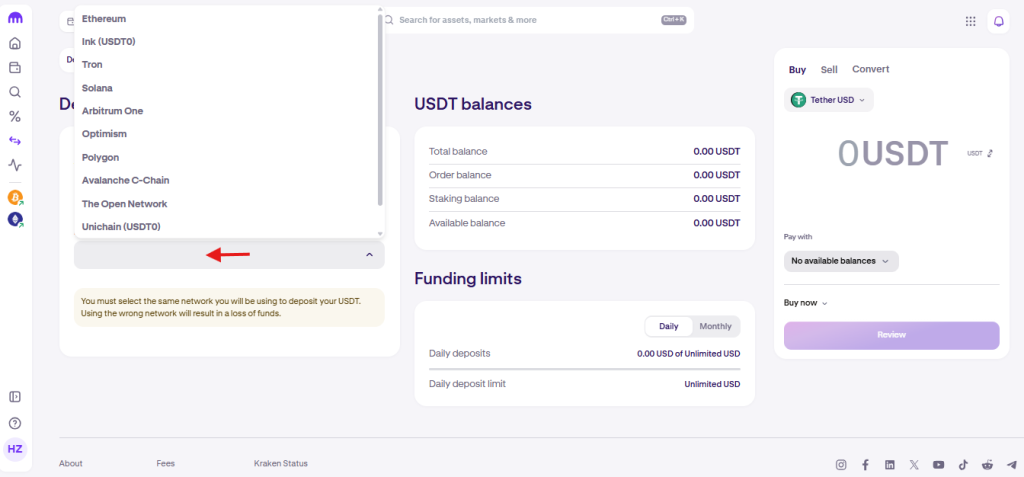The width and height of the screenshot is (1024, 477).
Task: Show Daily funding limits
Action: click(x=669, y=326)
